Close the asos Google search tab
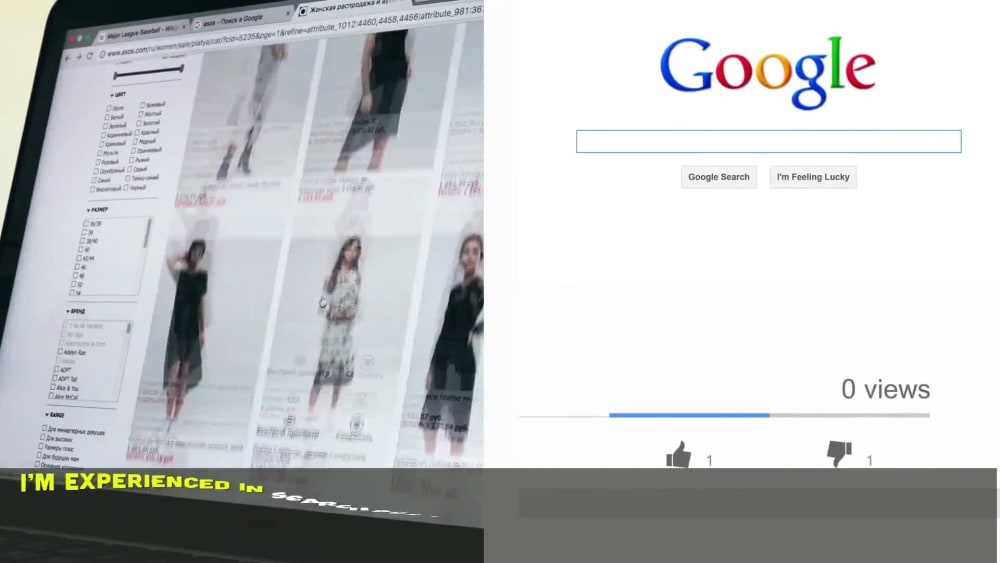Viewport: 1000px width, 563px height. click(x=288, y=13)
